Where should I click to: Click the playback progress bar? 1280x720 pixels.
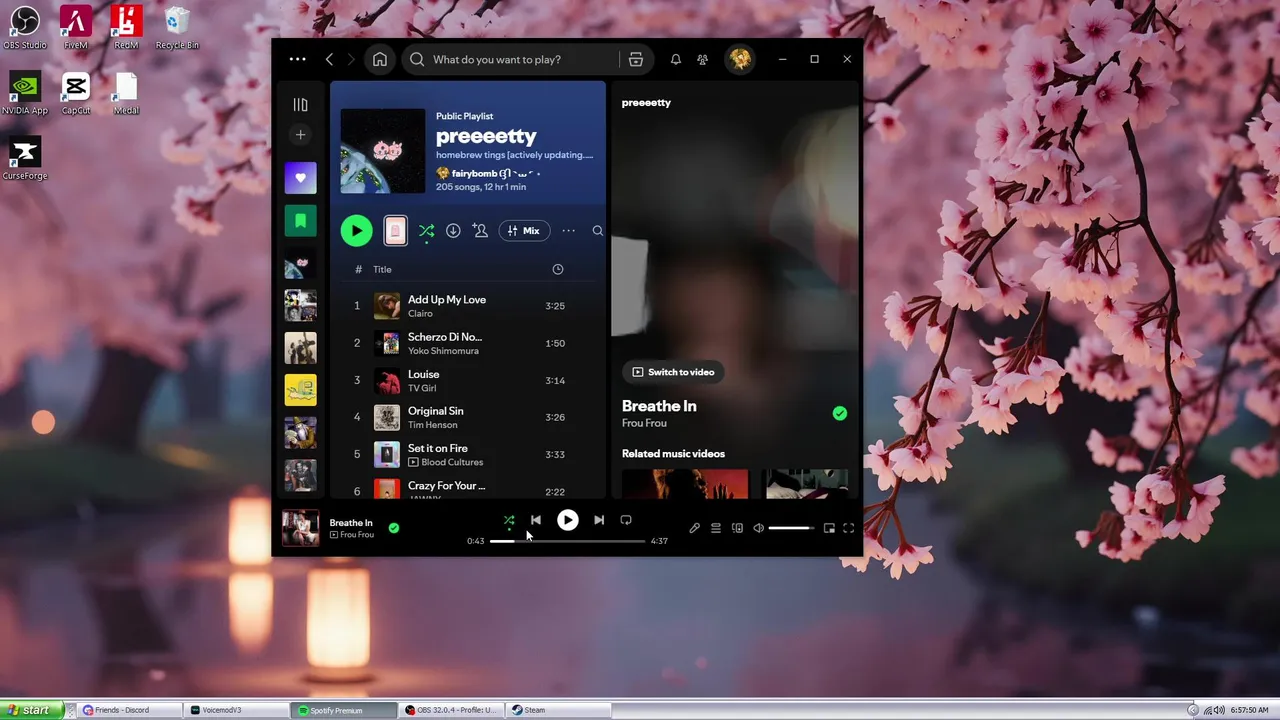567,541
